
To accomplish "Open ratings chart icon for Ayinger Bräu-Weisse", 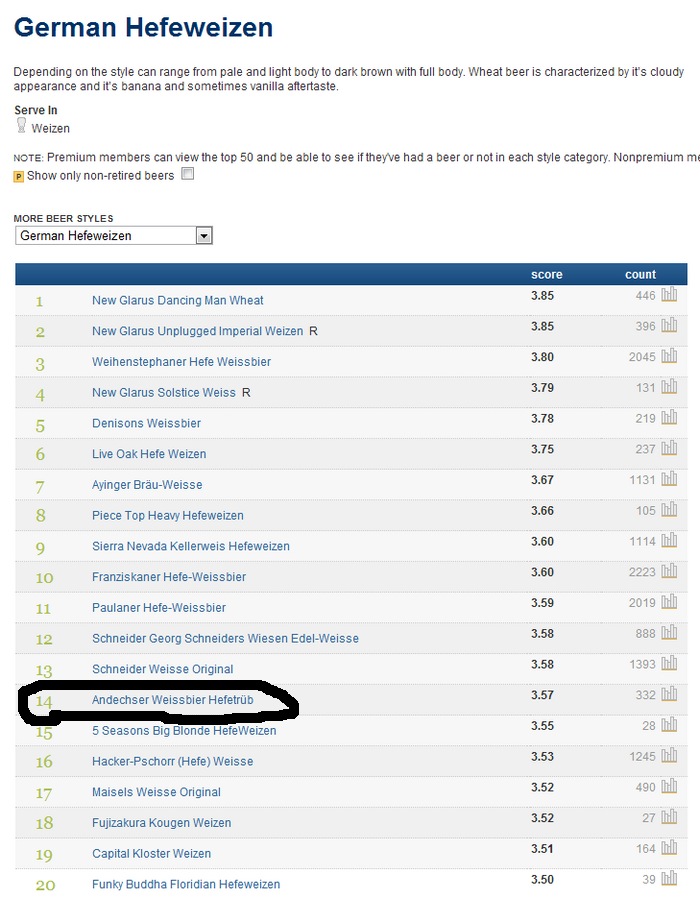I will 669,479.
